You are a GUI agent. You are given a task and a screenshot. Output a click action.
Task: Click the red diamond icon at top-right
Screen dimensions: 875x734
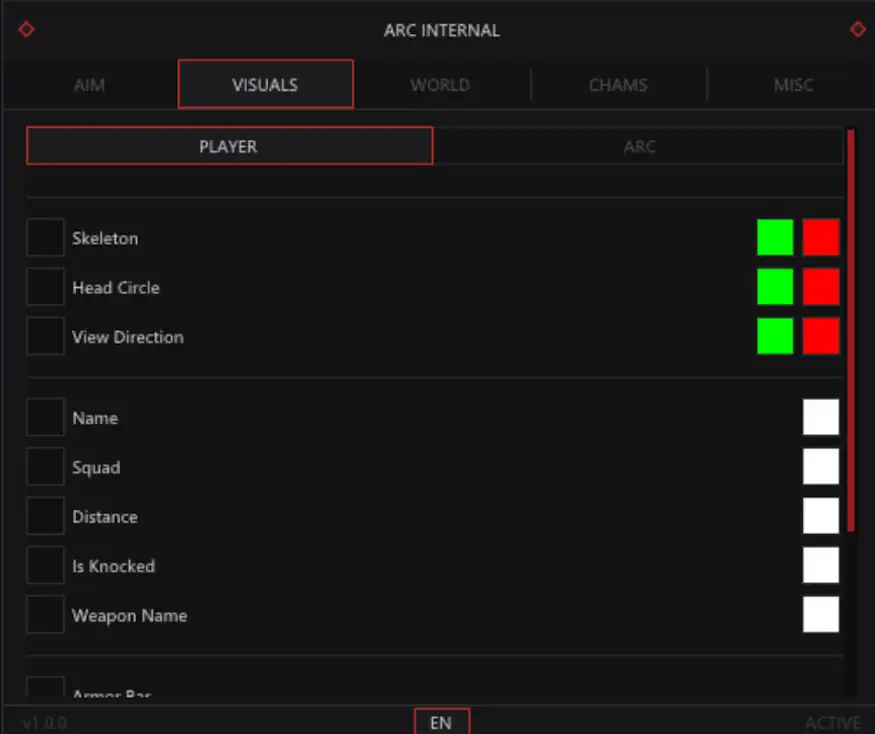(858, 29)
